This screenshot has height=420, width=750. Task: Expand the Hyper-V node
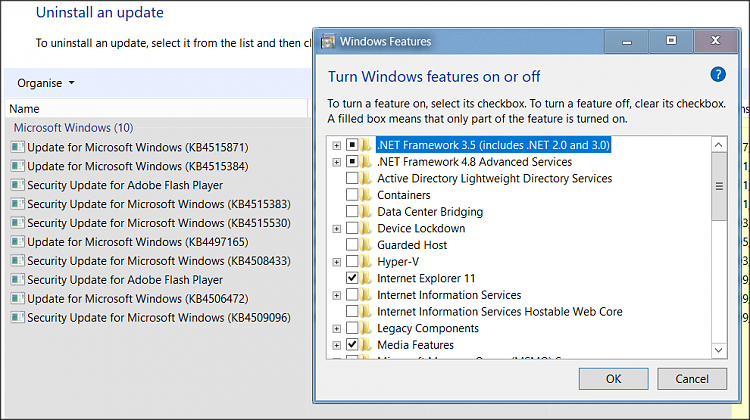coord(337,262)
